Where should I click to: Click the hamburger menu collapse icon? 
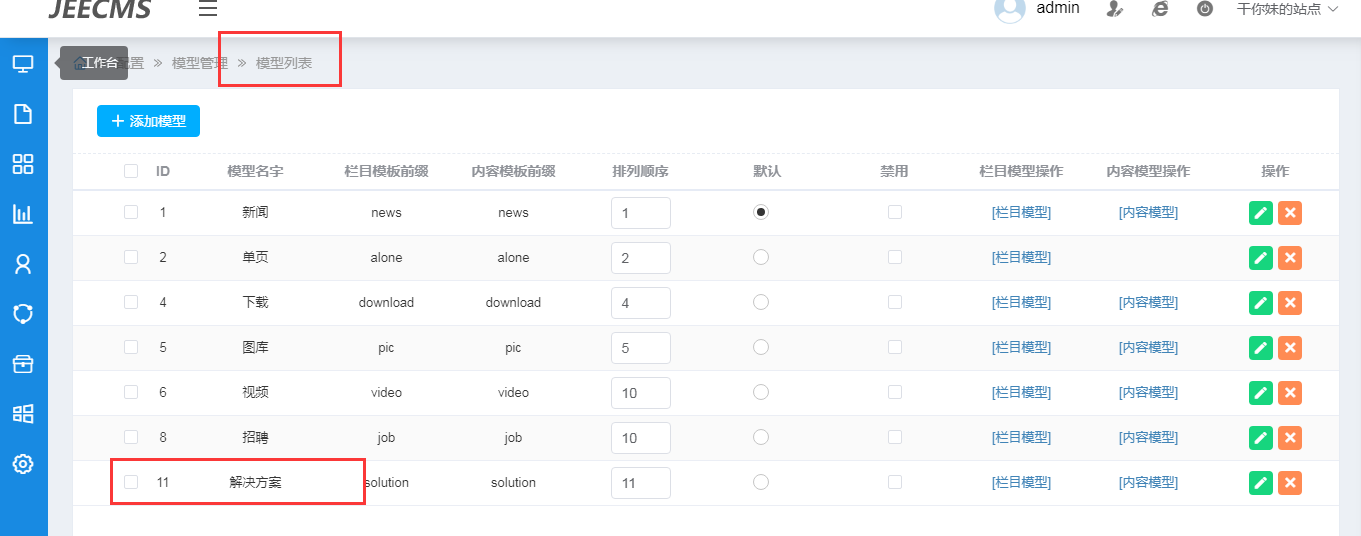click(x=208, y=9)
